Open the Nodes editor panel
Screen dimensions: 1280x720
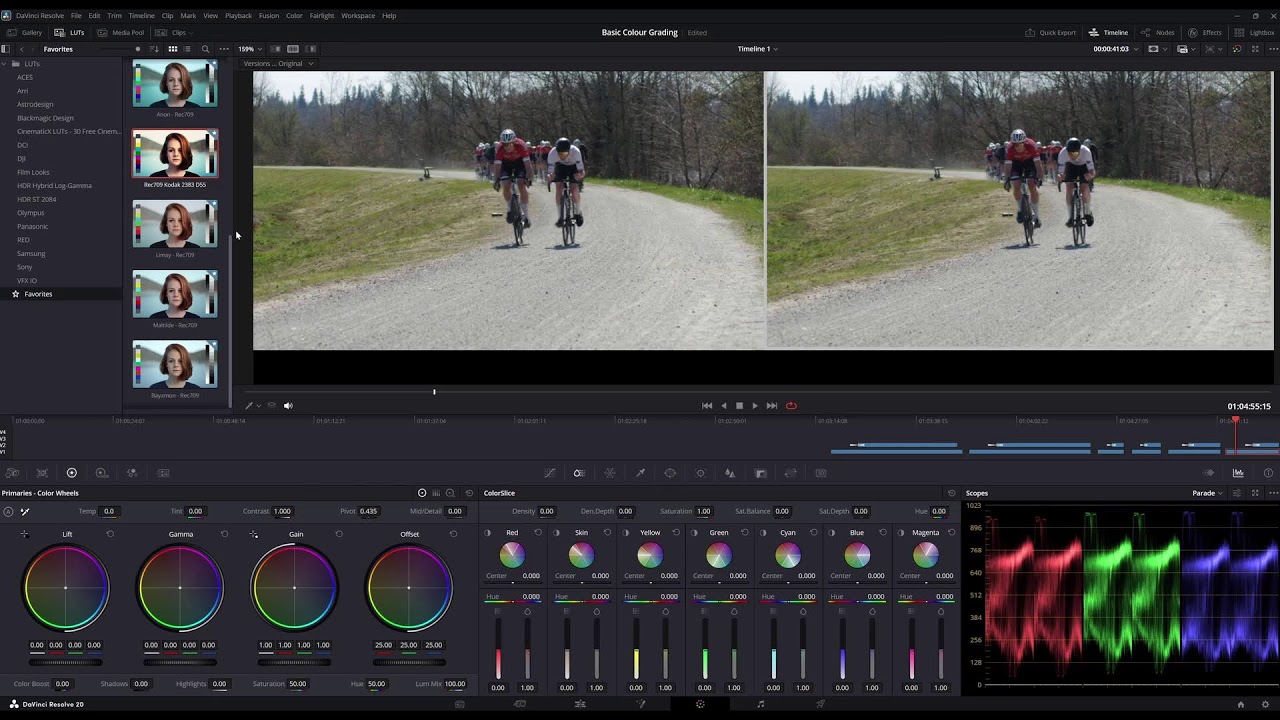[x=1158, y=32]
